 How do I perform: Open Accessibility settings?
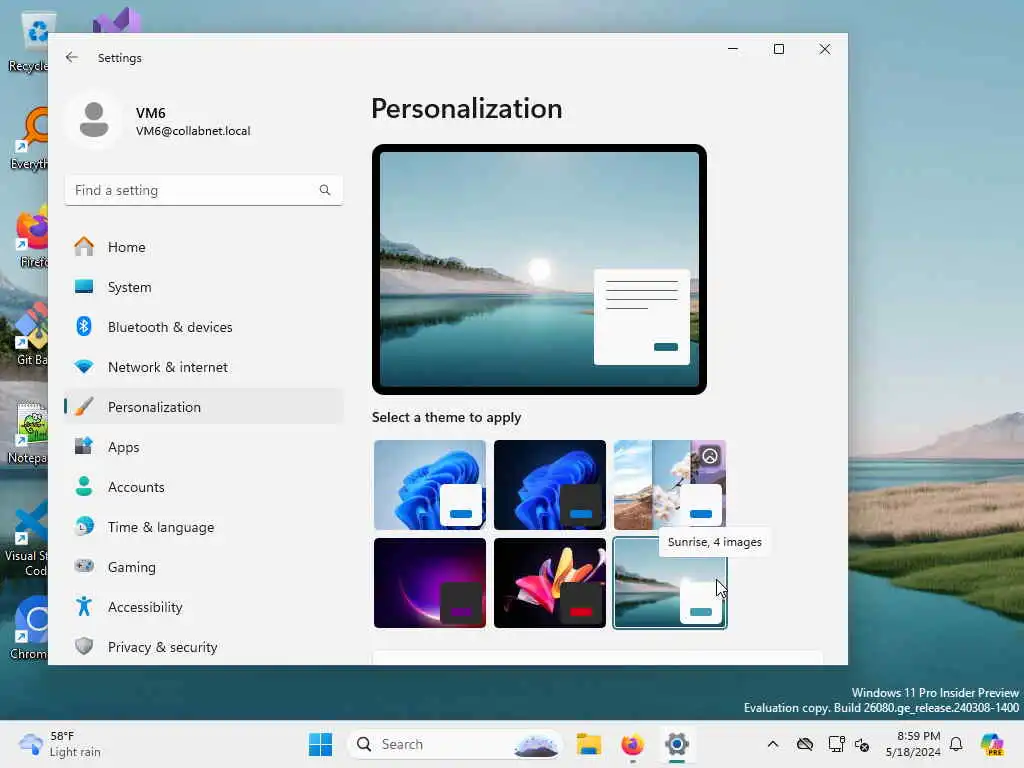[x=204, y=607]
